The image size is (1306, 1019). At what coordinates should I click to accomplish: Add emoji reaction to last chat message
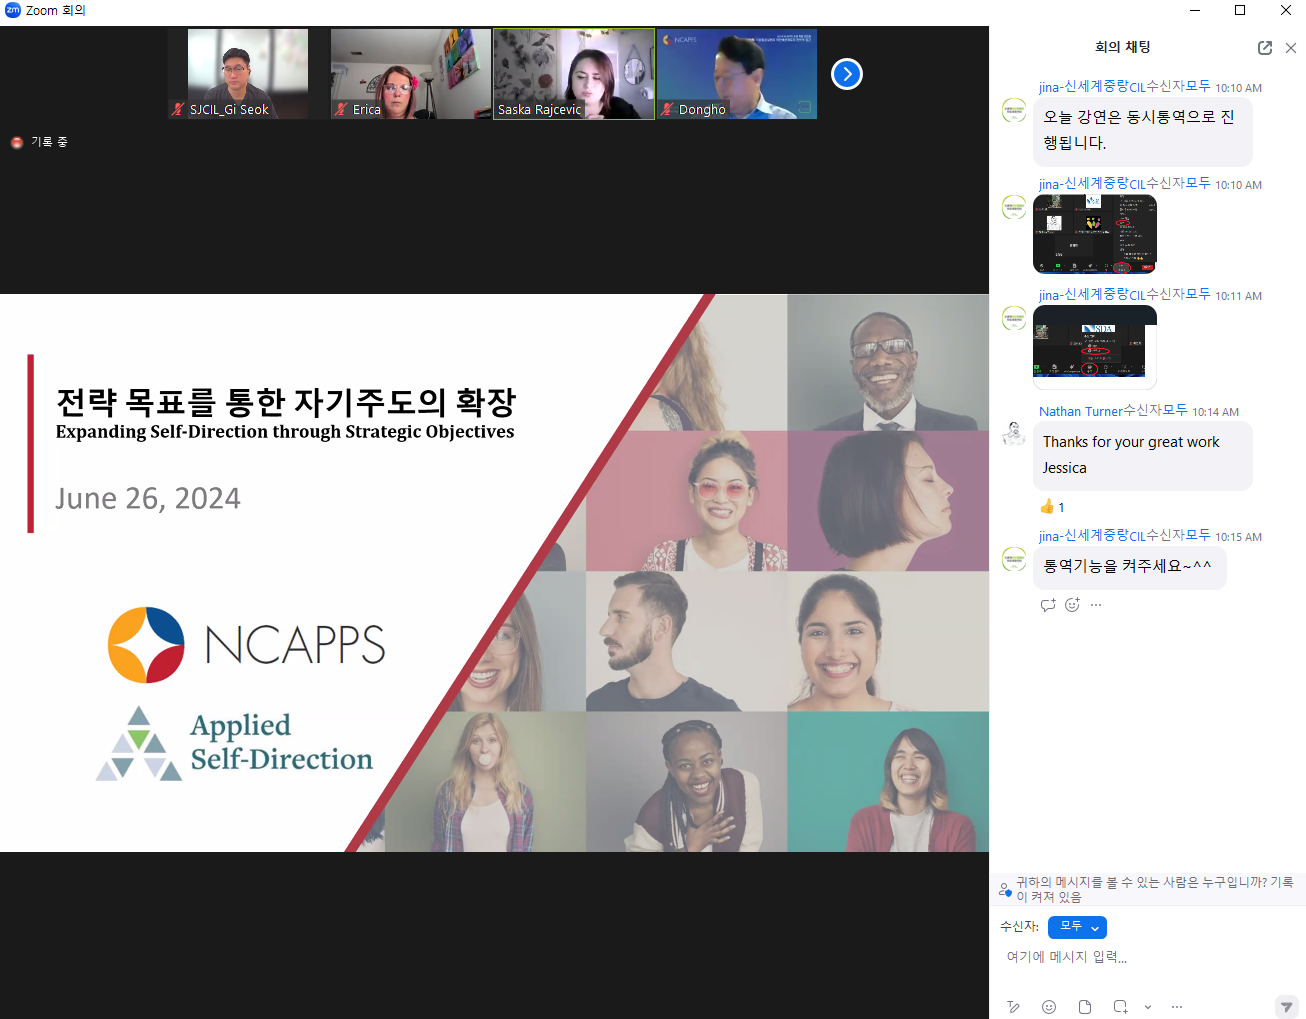tap(1072, 605)
